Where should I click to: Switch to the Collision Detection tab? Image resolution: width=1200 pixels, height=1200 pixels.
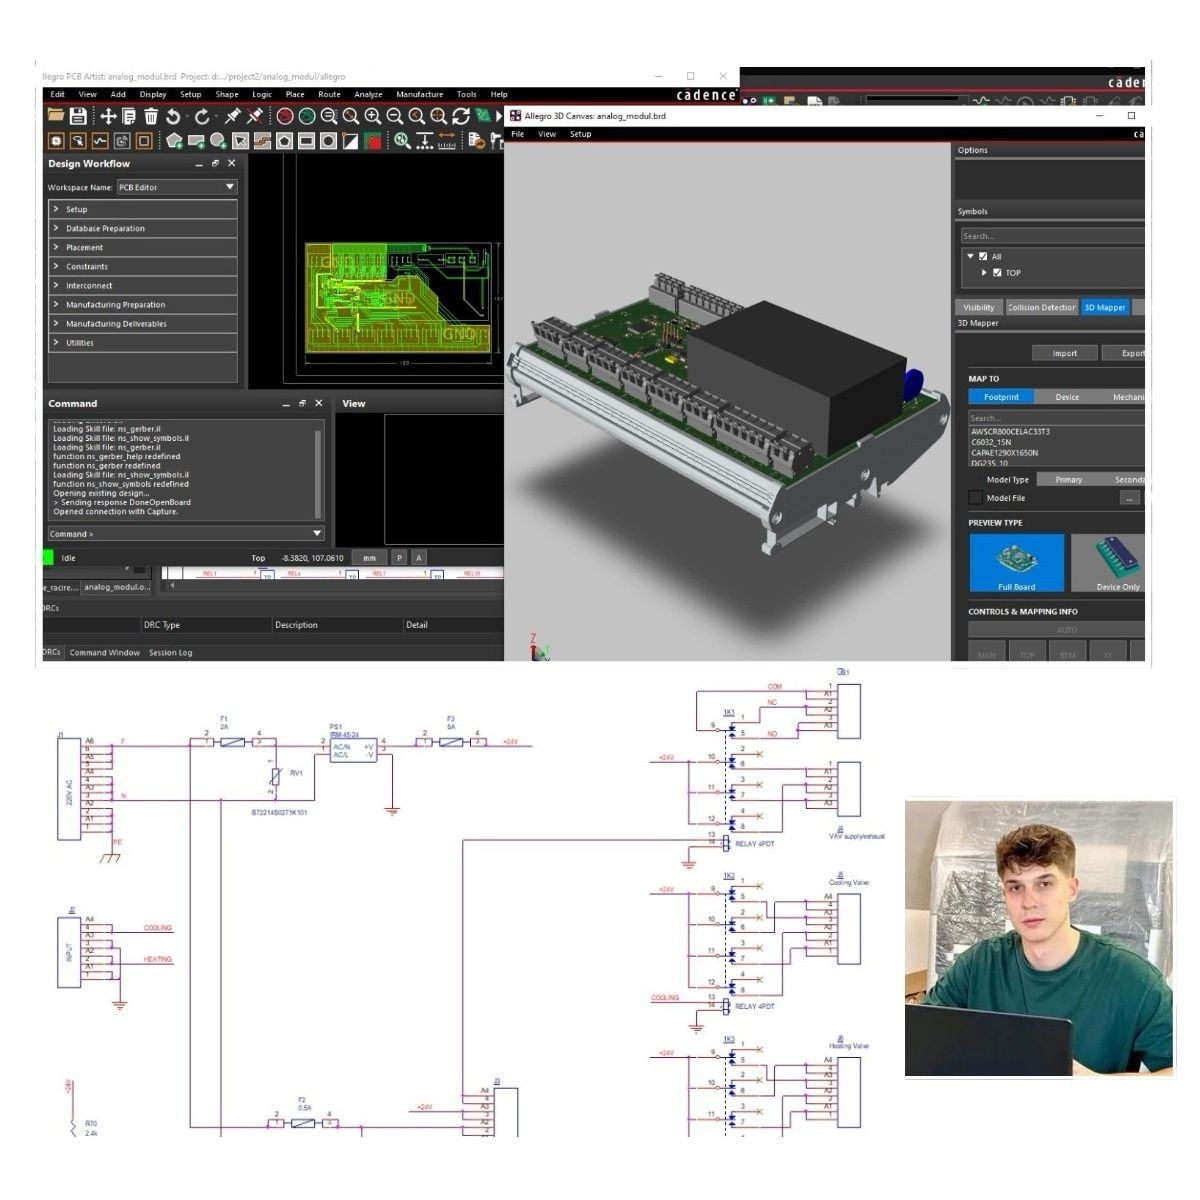coord(1041,308)
